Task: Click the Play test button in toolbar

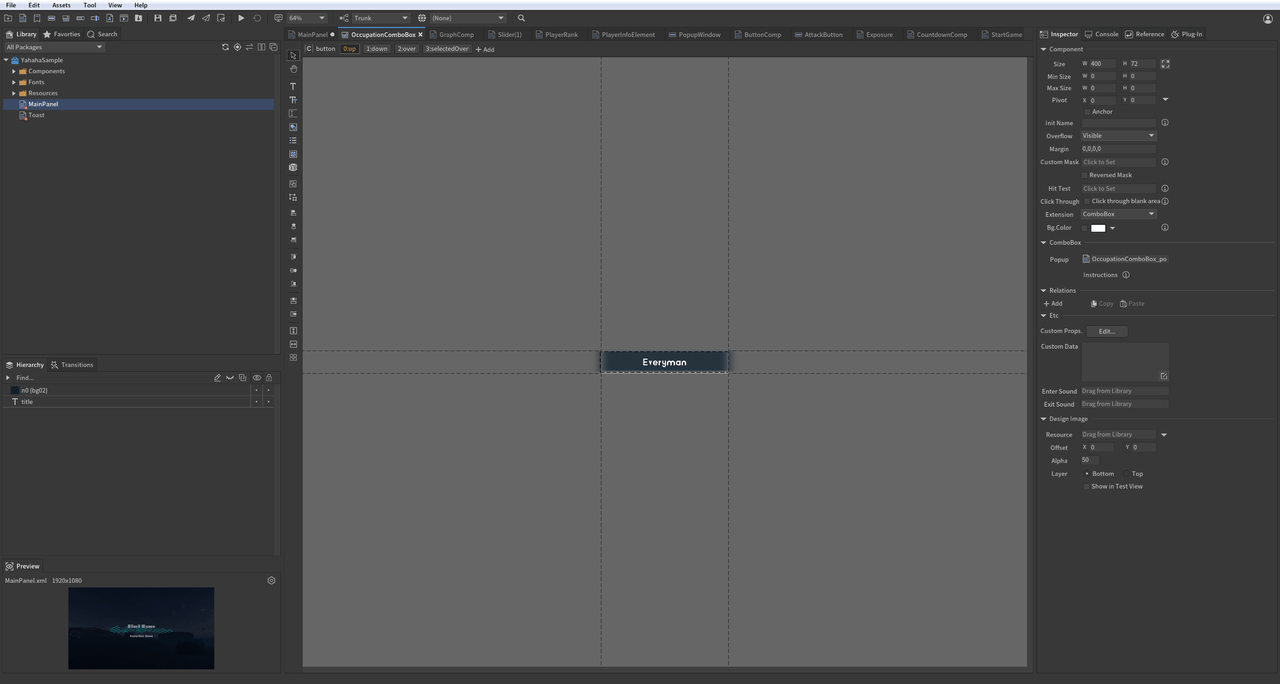Action: [241, 18]
